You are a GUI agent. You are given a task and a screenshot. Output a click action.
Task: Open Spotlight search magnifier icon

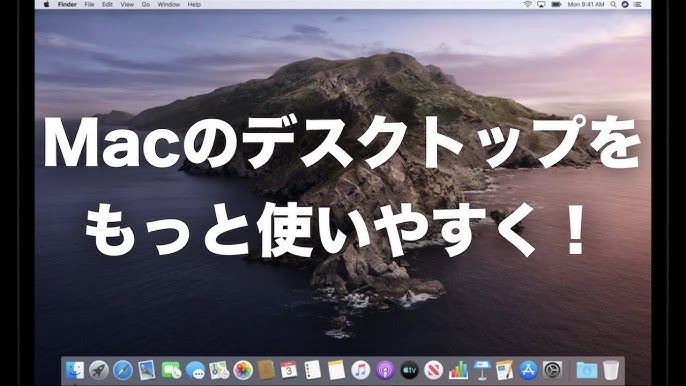pyautogui.click(x=613, y=4)
